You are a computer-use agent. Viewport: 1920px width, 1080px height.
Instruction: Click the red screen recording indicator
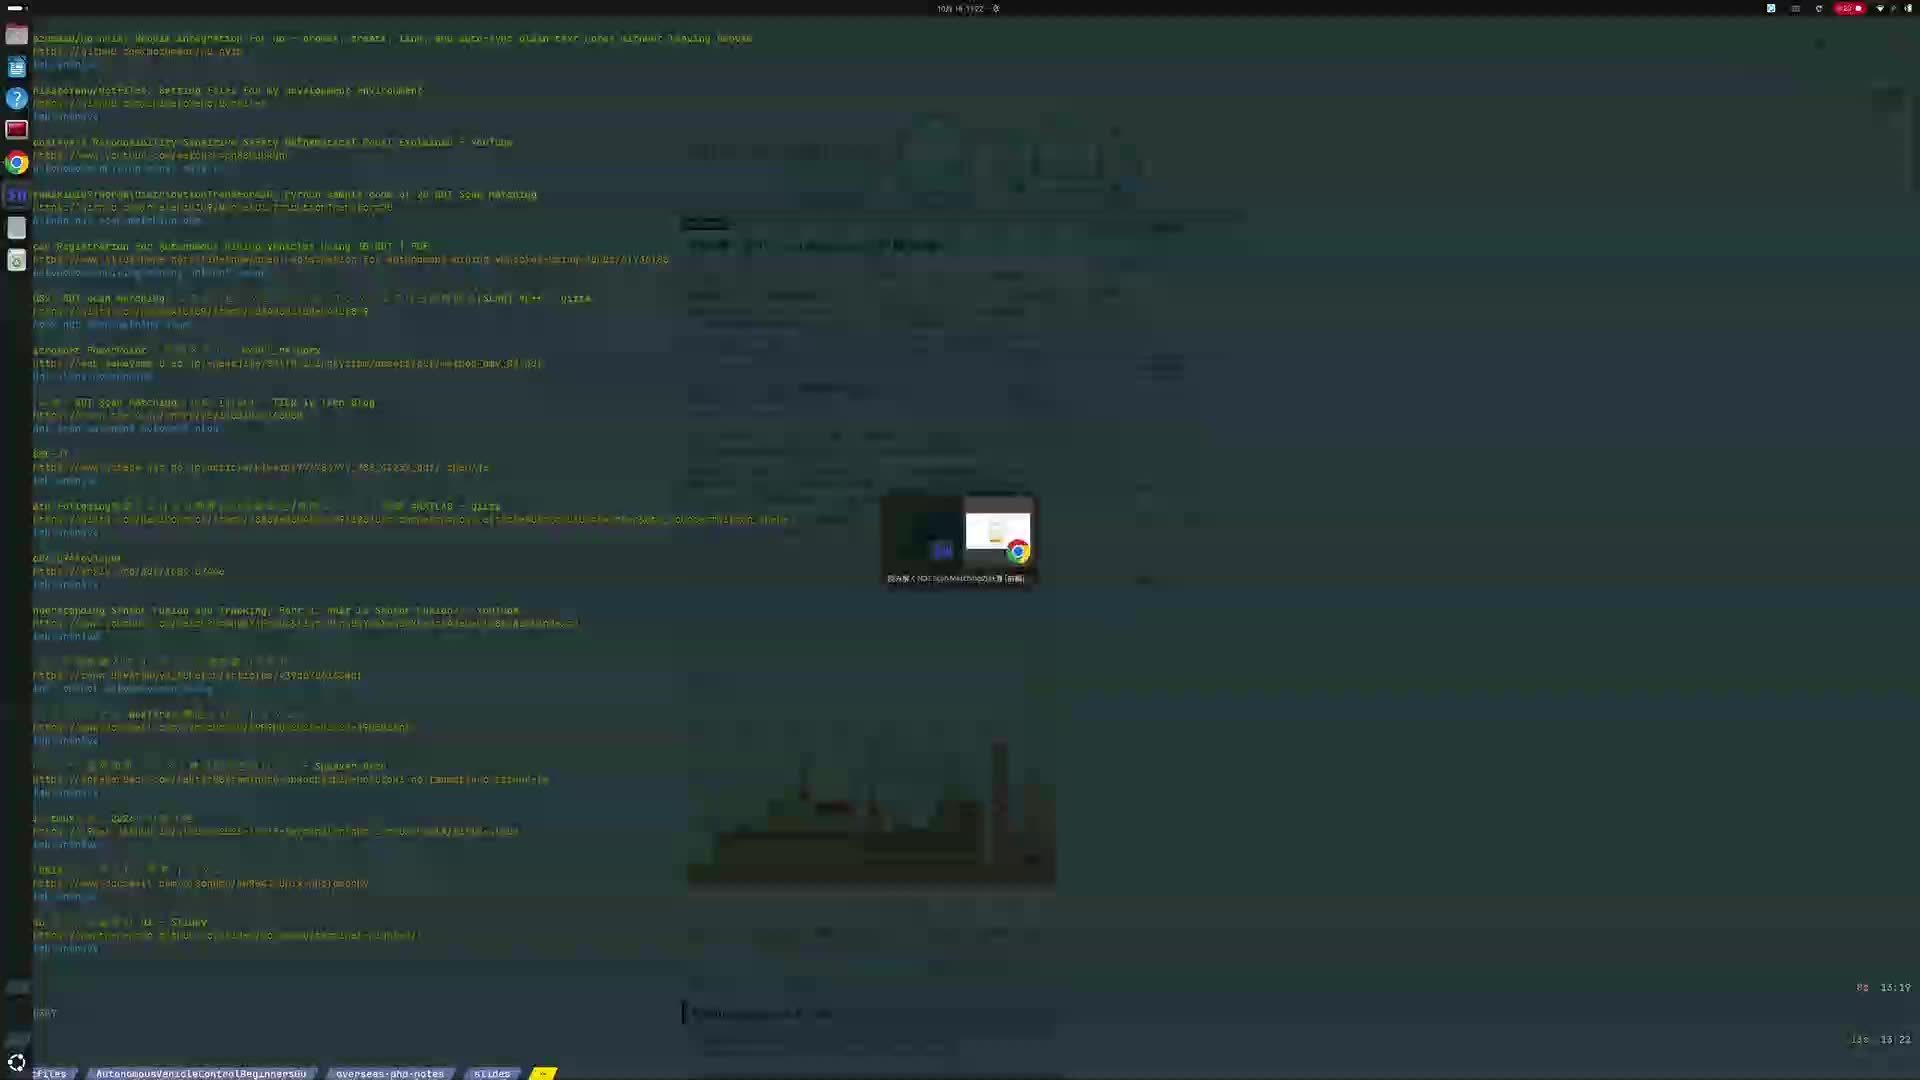(x=1849, y=8)
